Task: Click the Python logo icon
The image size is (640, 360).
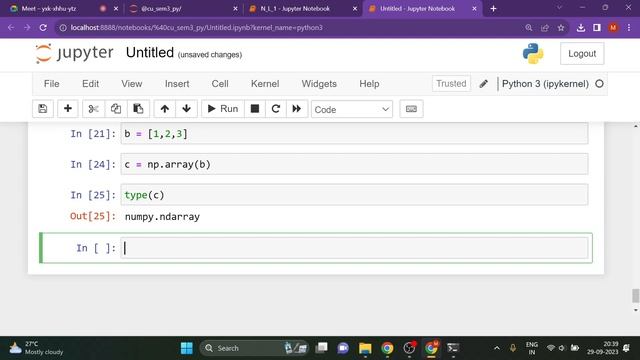Action: (533, 53)
